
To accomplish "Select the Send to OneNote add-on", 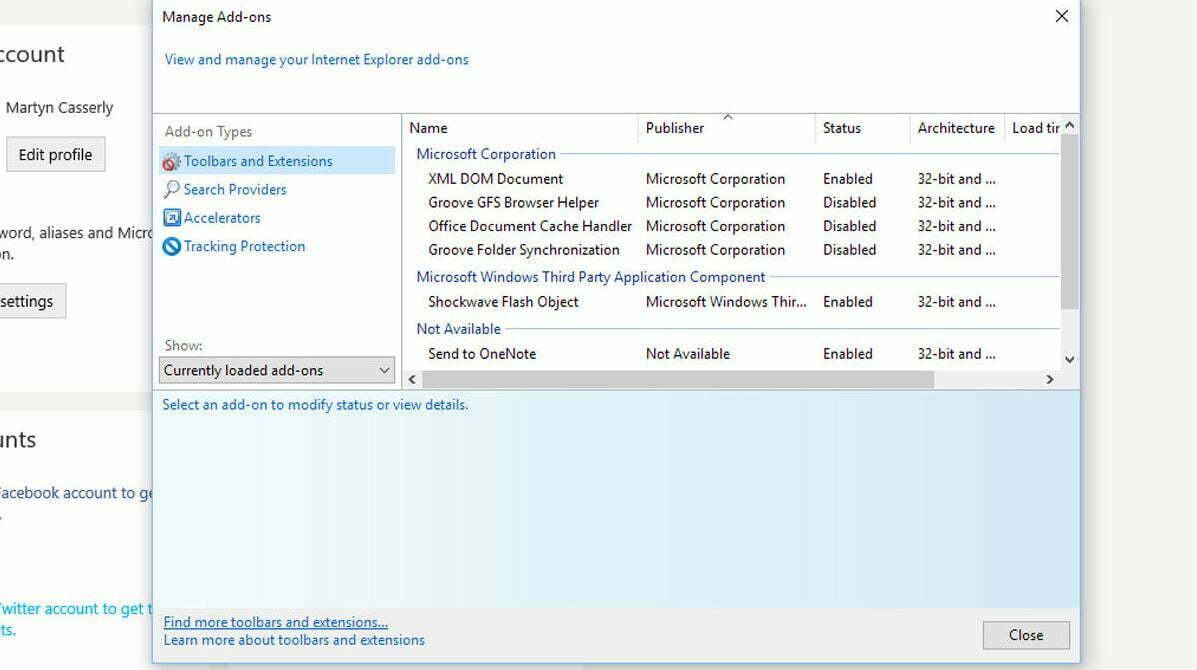I will [x=482, y=353].
